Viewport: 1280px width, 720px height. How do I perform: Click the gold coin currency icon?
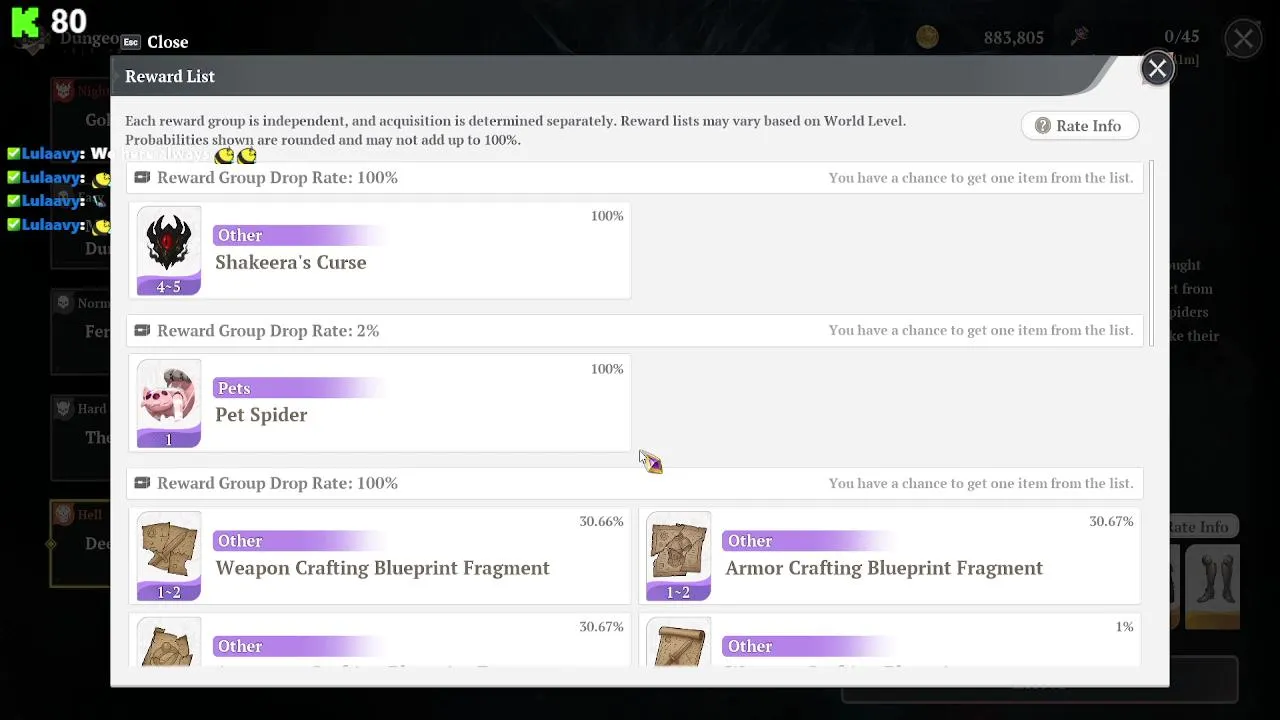coord(928,37)
